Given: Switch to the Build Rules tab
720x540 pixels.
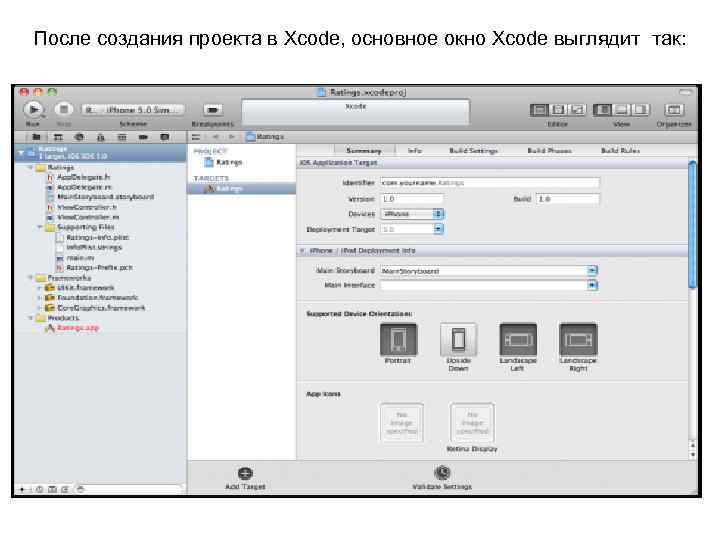Looking at the screenshot, I should tap(620, 151).
